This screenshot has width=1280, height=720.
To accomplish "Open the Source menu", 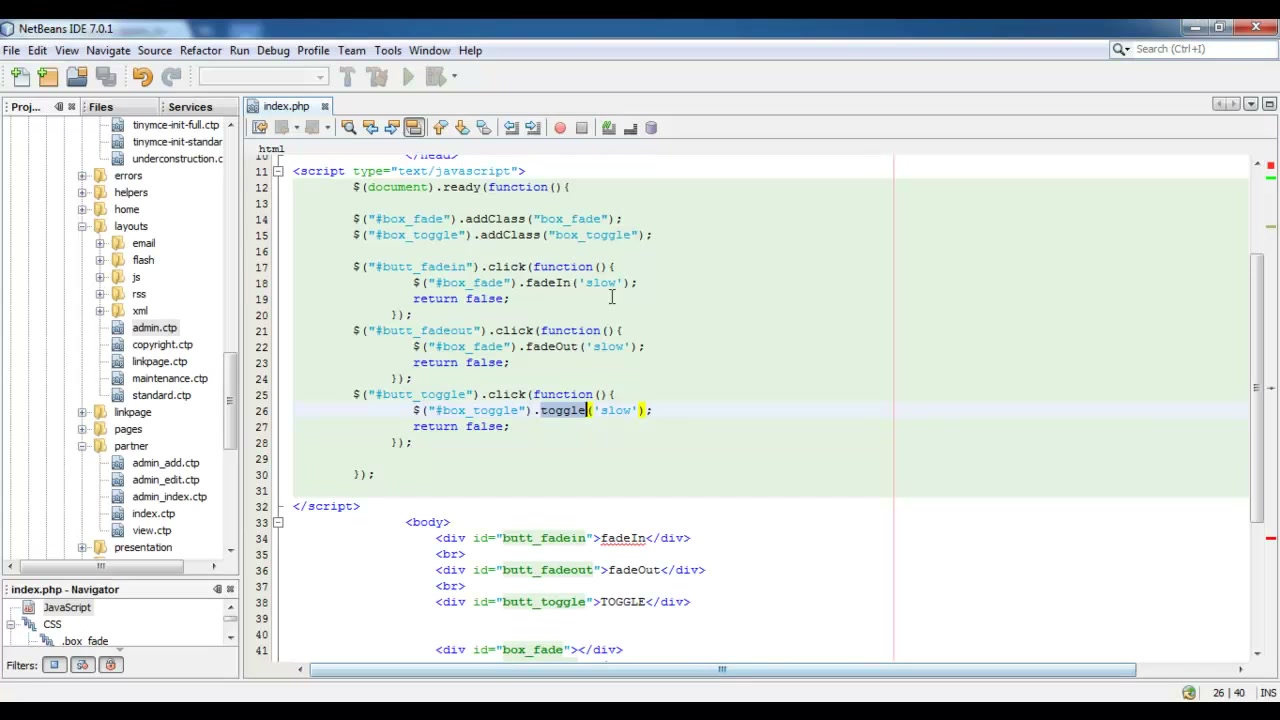I will (x=155, y=51).
